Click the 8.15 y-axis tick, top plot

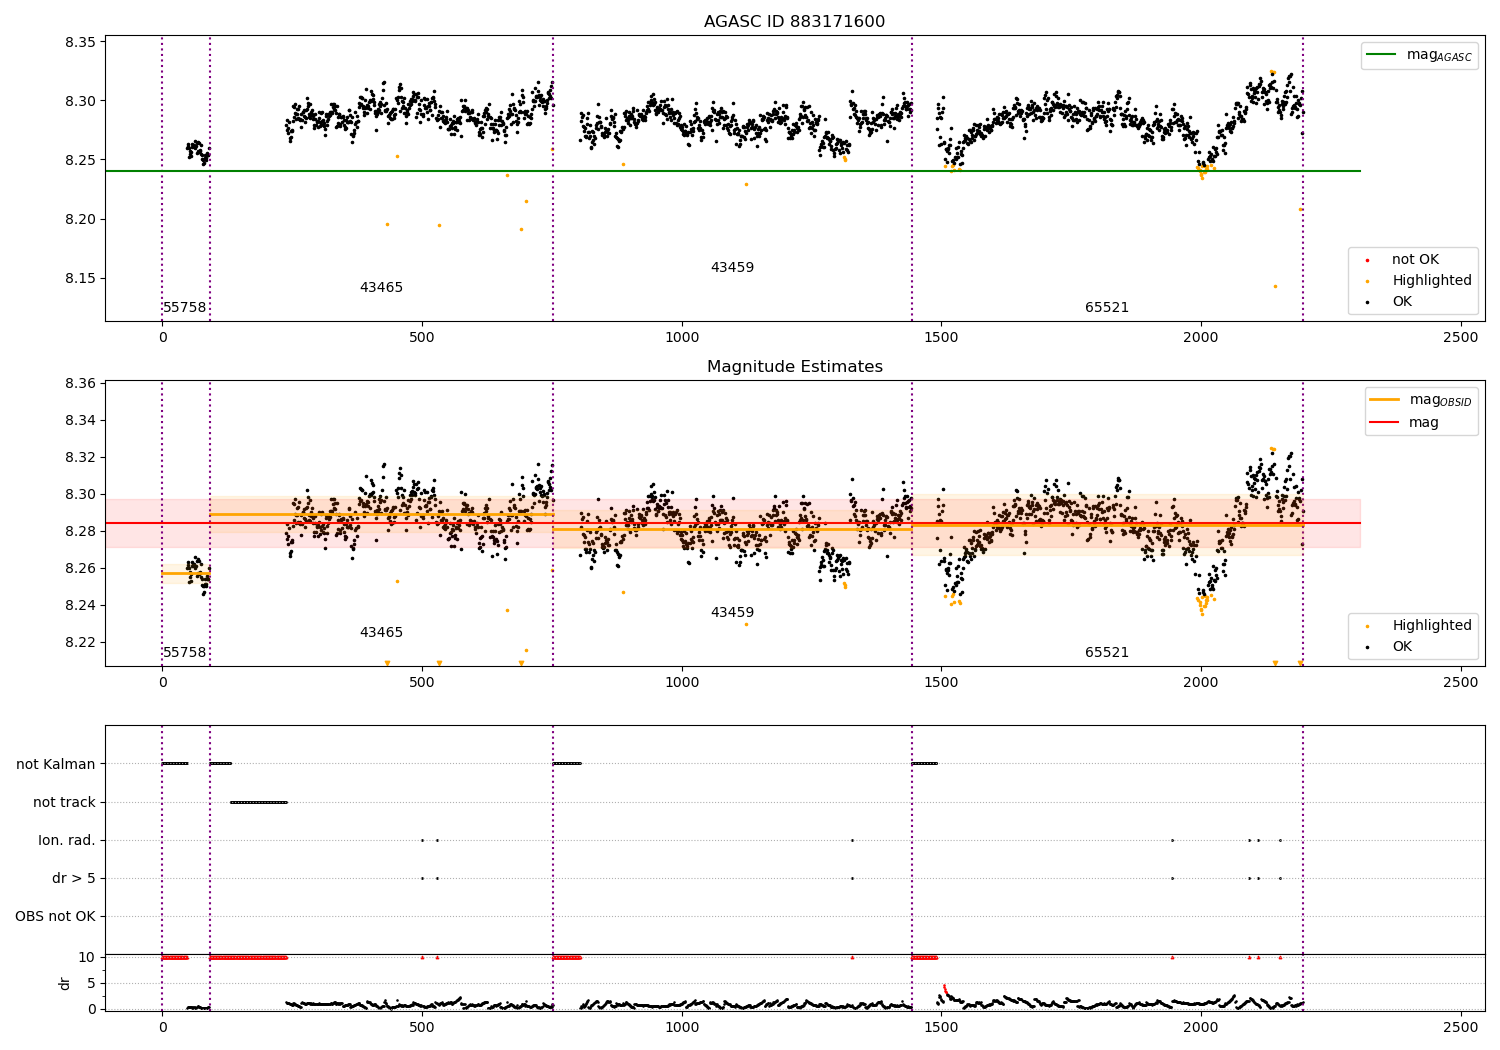pos(79,279)
